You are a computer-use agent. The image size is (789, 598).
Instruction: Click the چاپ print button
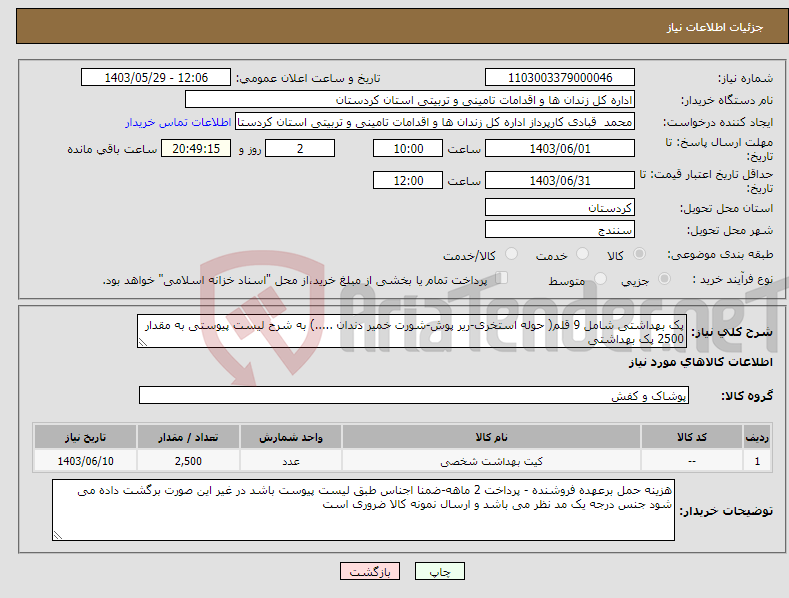440,571
